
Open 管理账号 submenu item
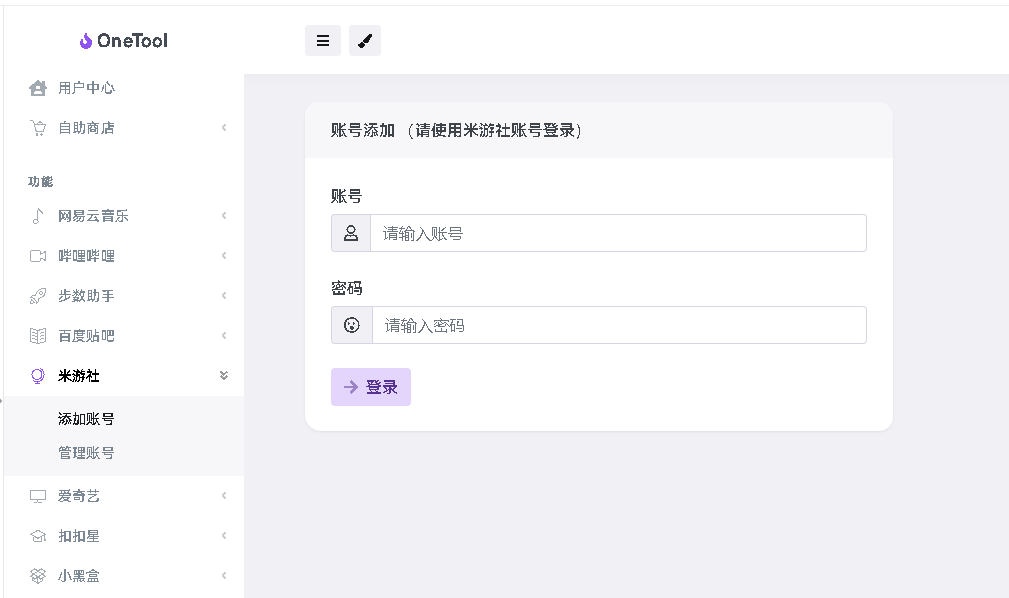click(86, 453)
